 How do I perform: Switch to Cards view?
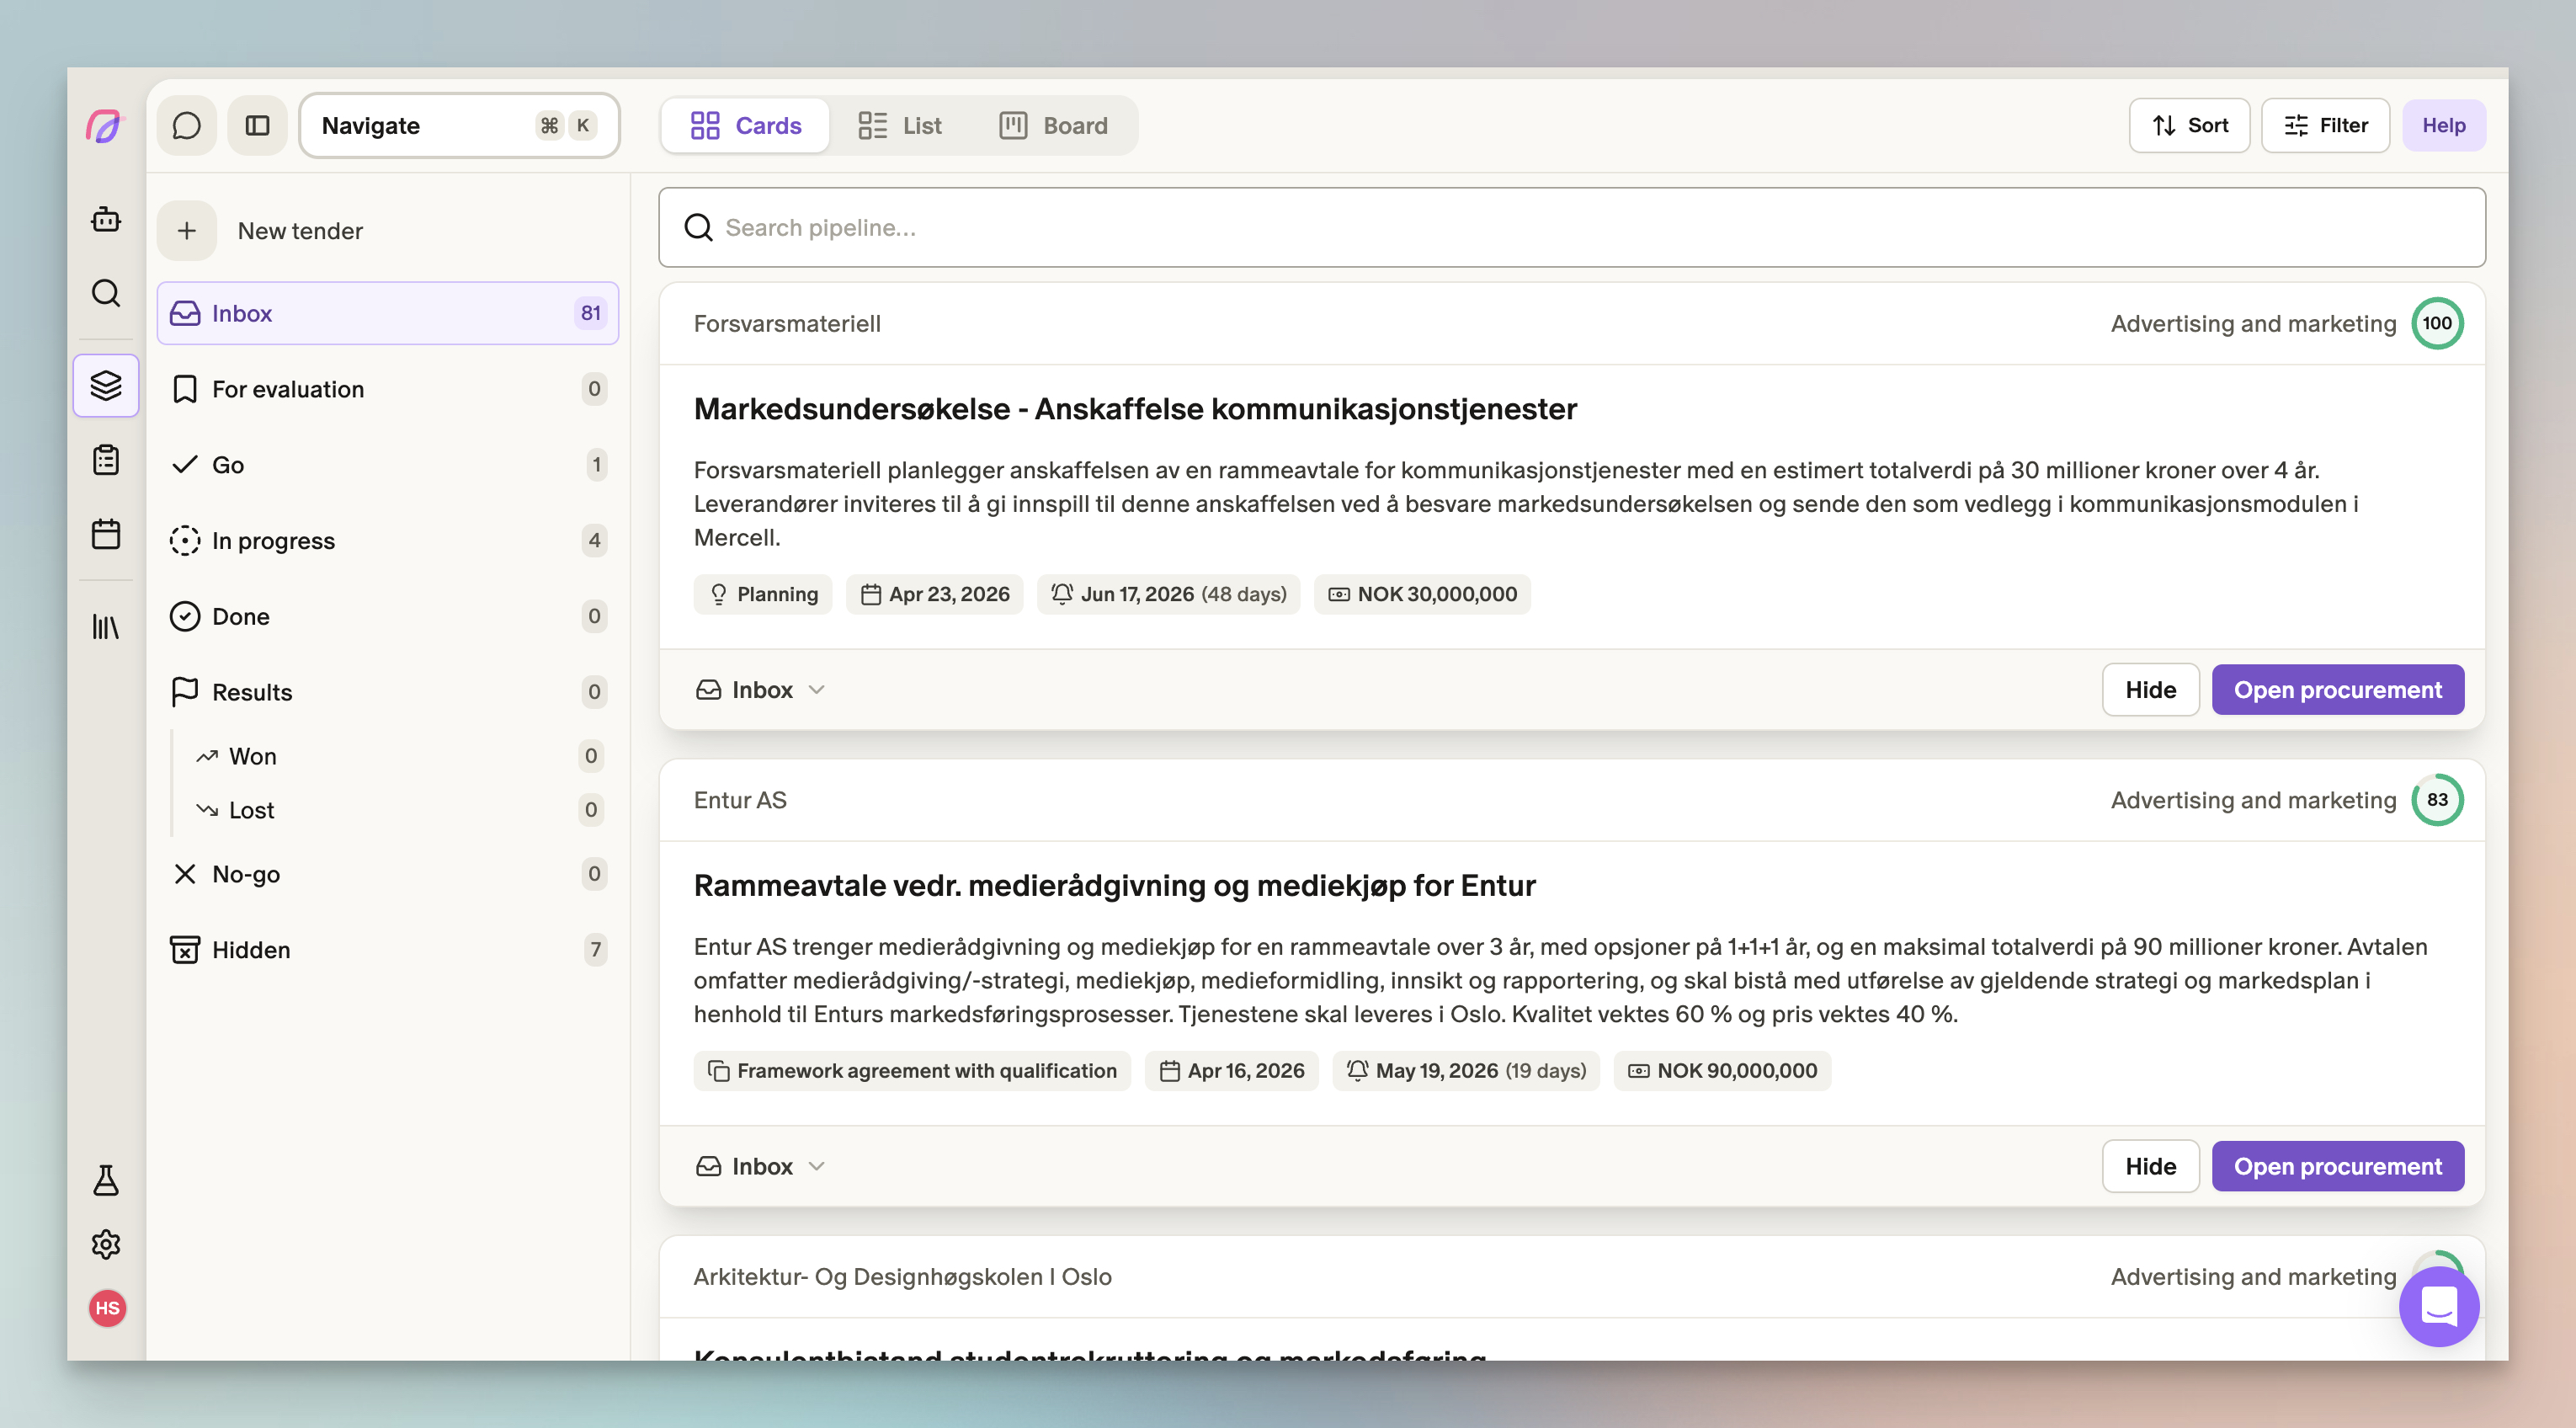click(746, 125)
